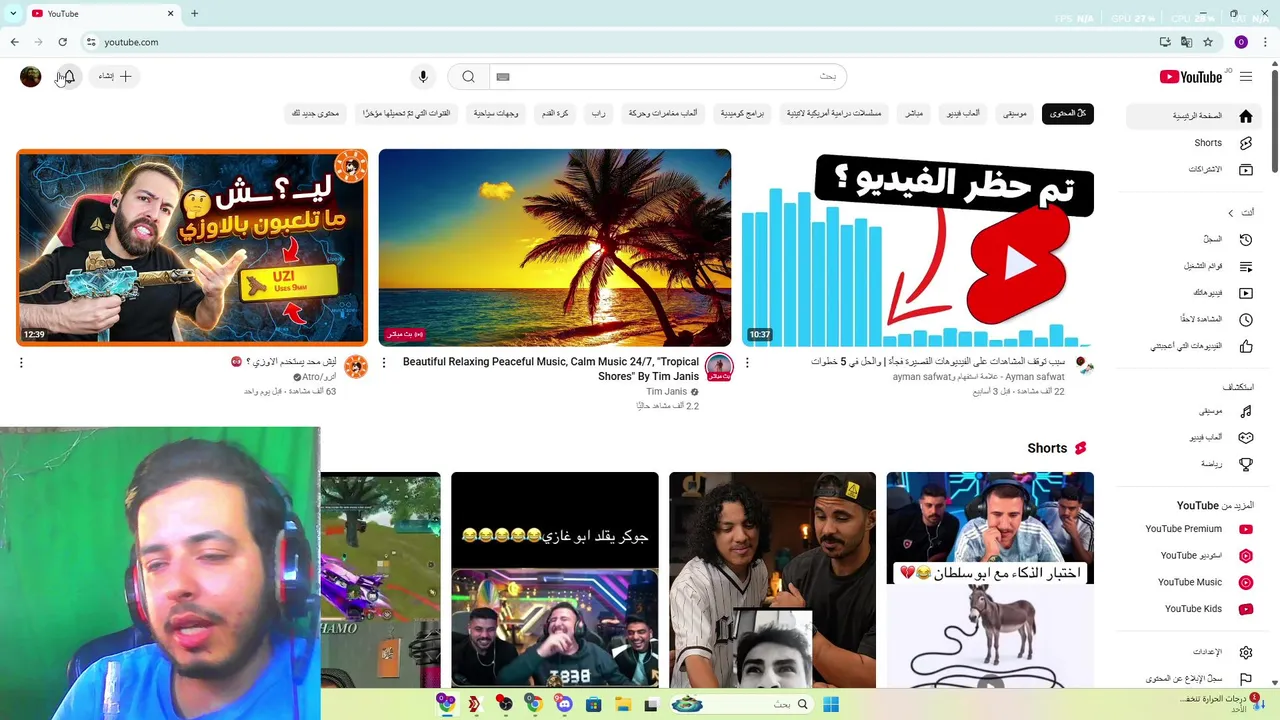Select the Tourist destinations filter chip

tap(496, 114)
